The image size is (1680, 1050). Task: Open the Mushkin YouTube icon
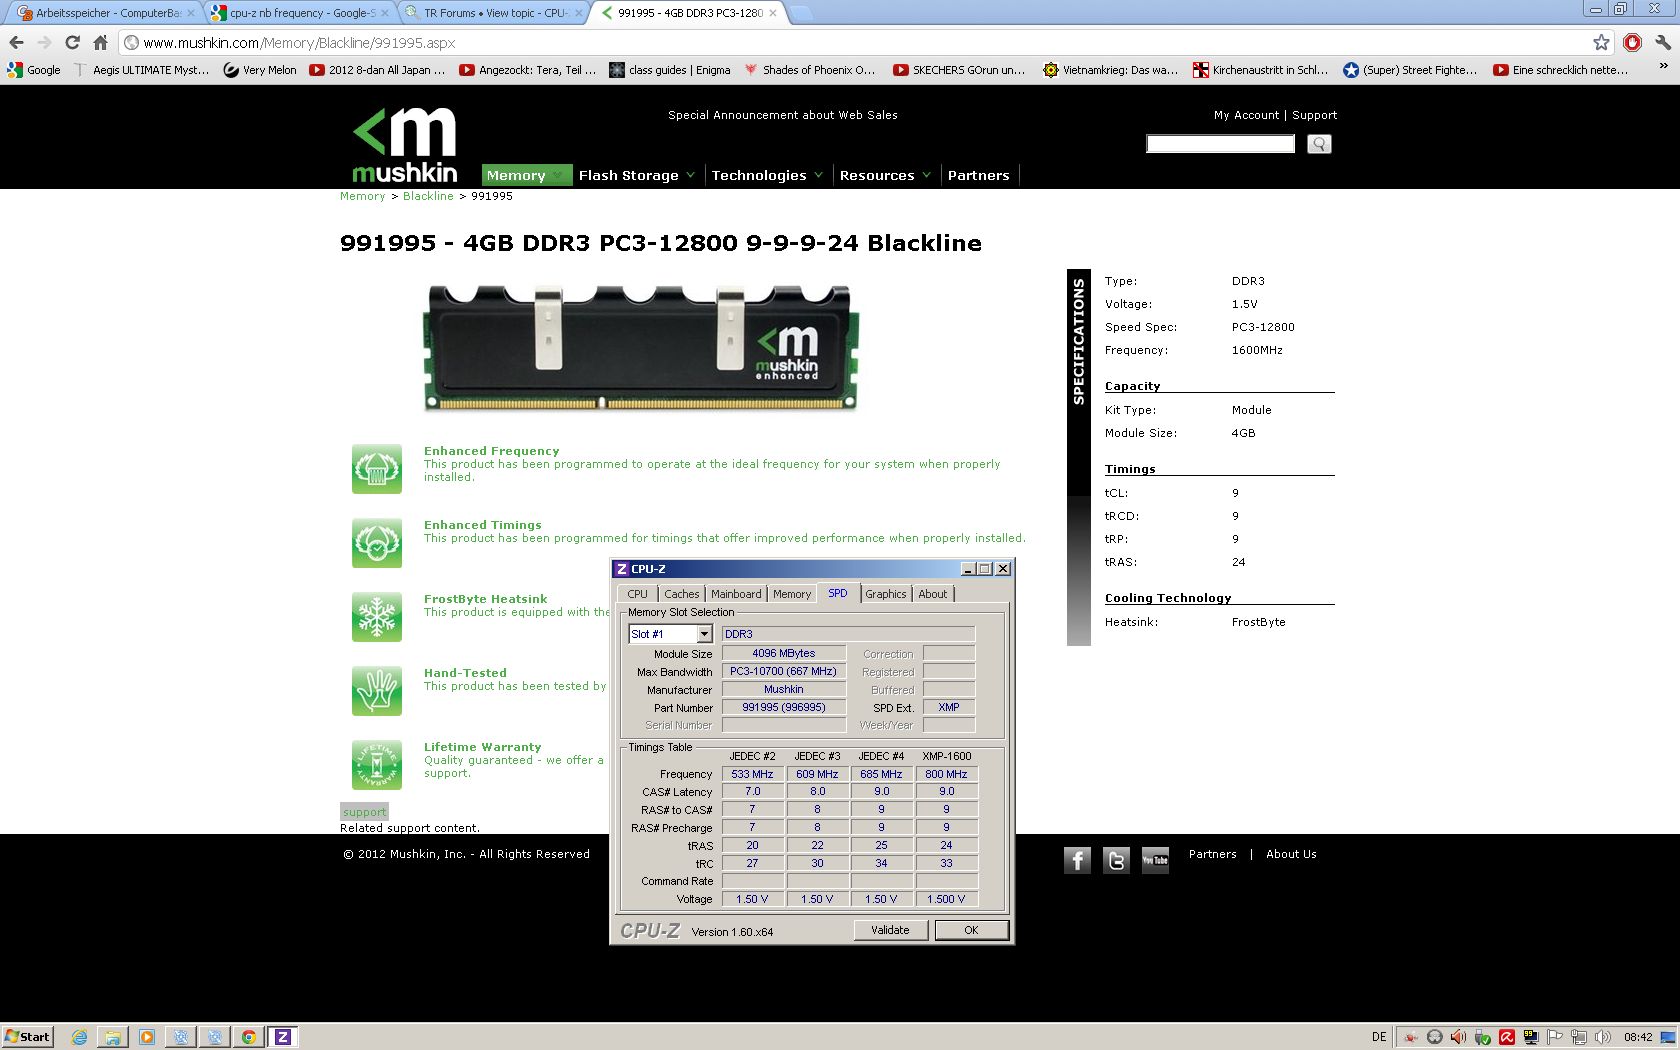[x=1155, y=860]
